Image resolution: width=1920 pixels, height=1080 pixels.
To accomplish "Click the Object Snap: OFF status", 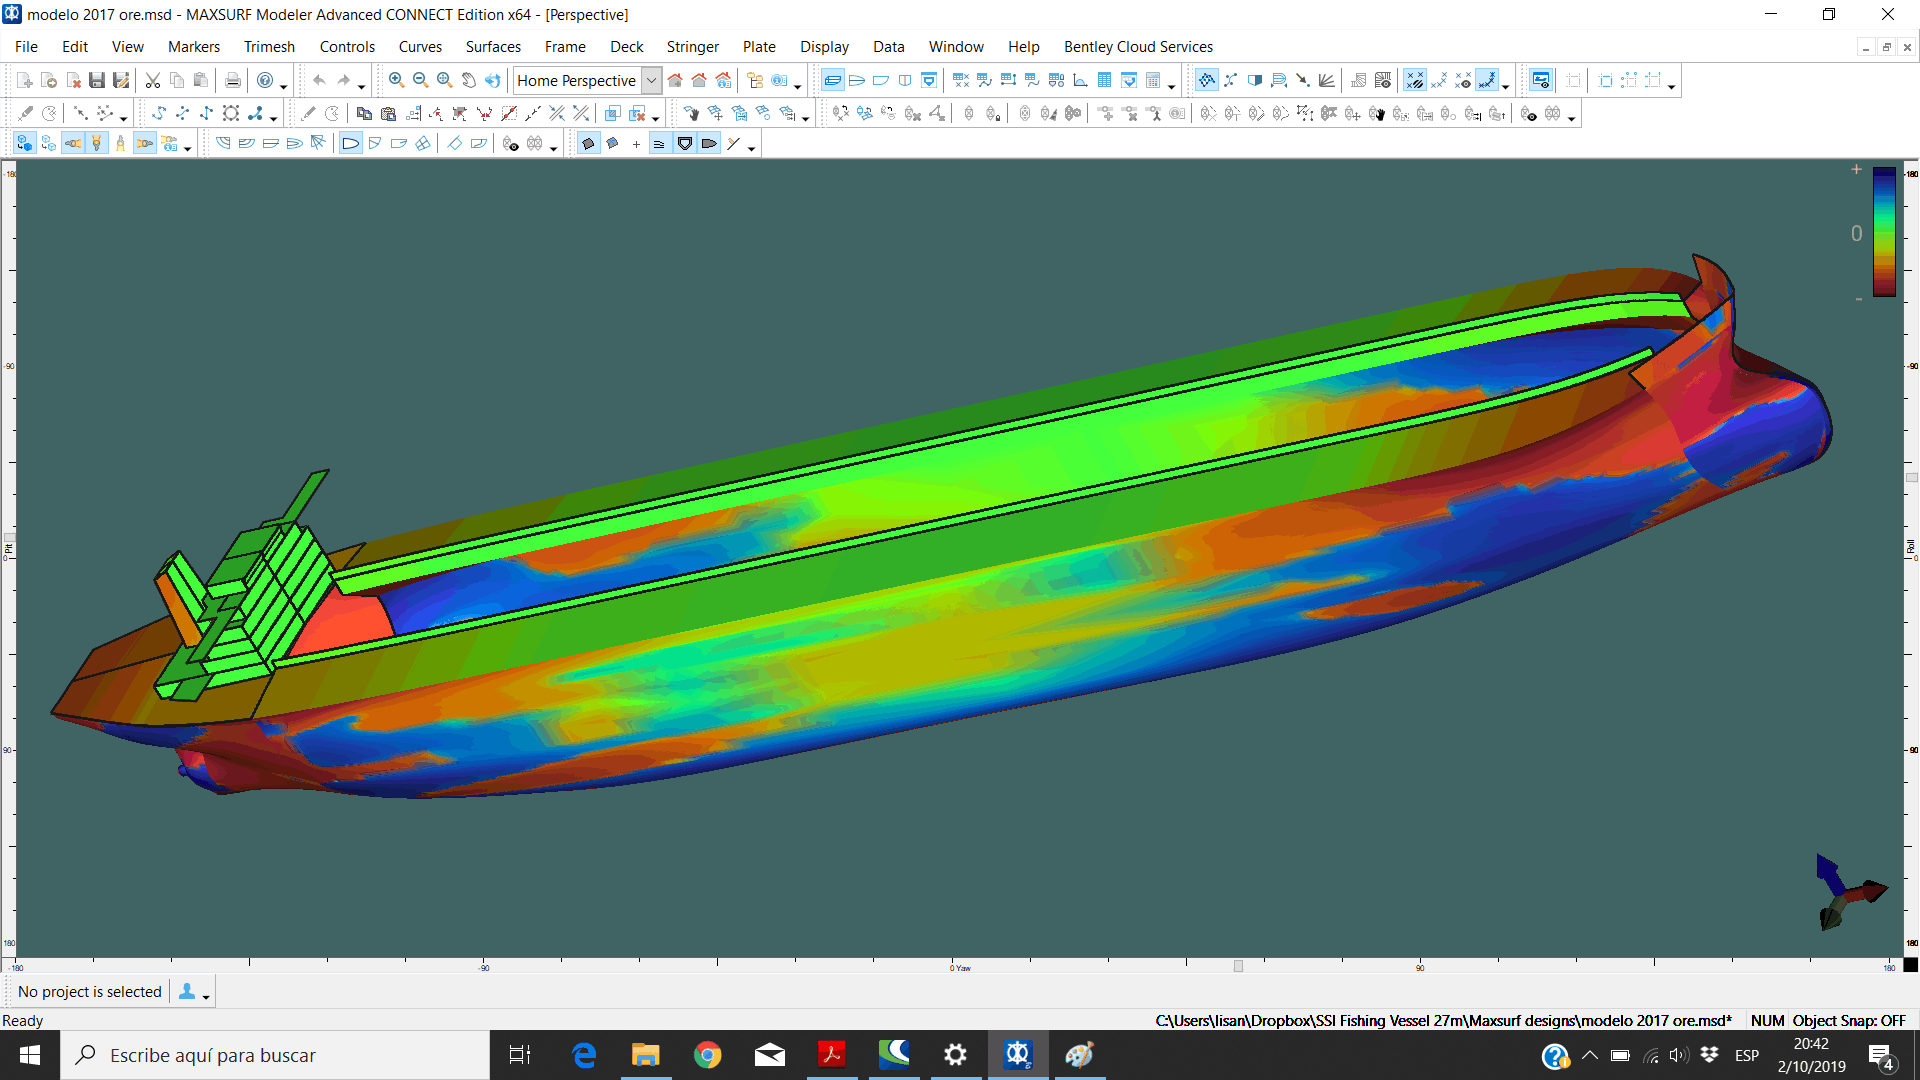I will (1849, 1021).
